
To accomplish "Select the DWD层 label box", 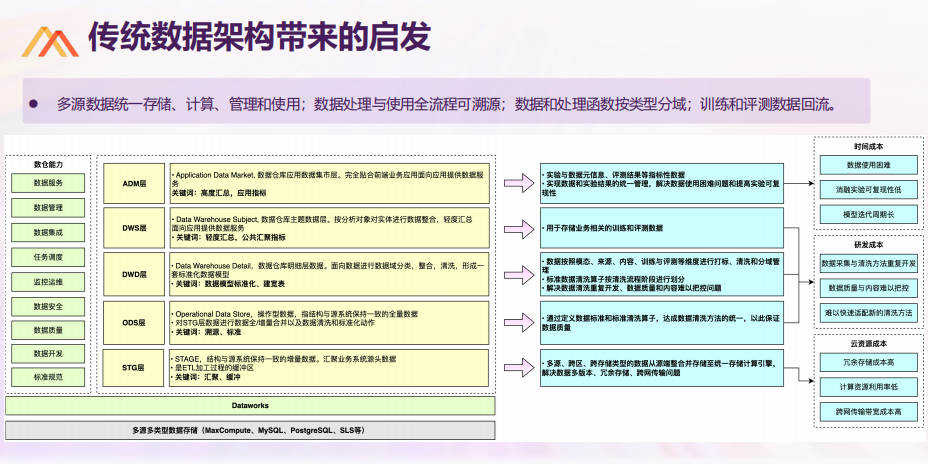I will 134,274.
